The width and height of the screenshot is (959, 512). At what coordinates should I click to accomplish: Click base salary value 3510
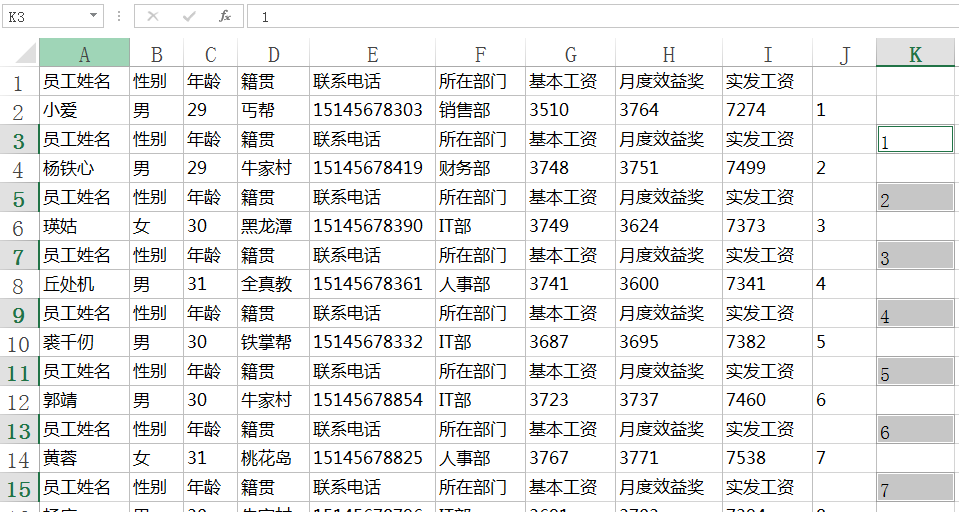point(571,110)
